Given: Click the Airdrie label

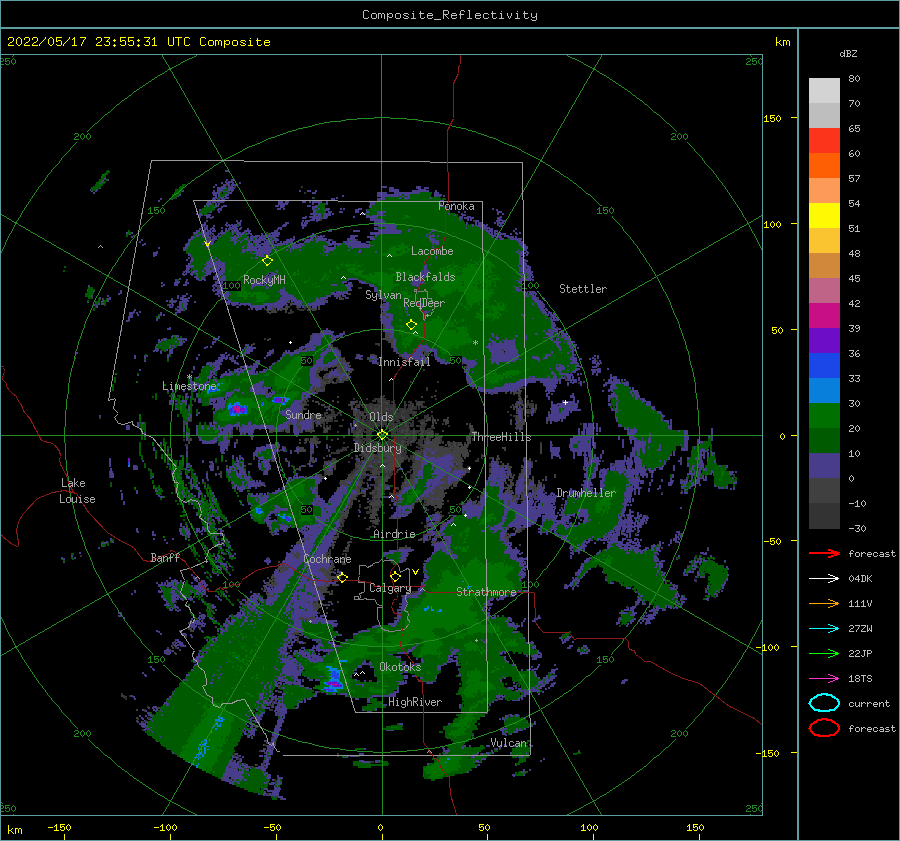Looking at the screenshot, I should (394, 534).
